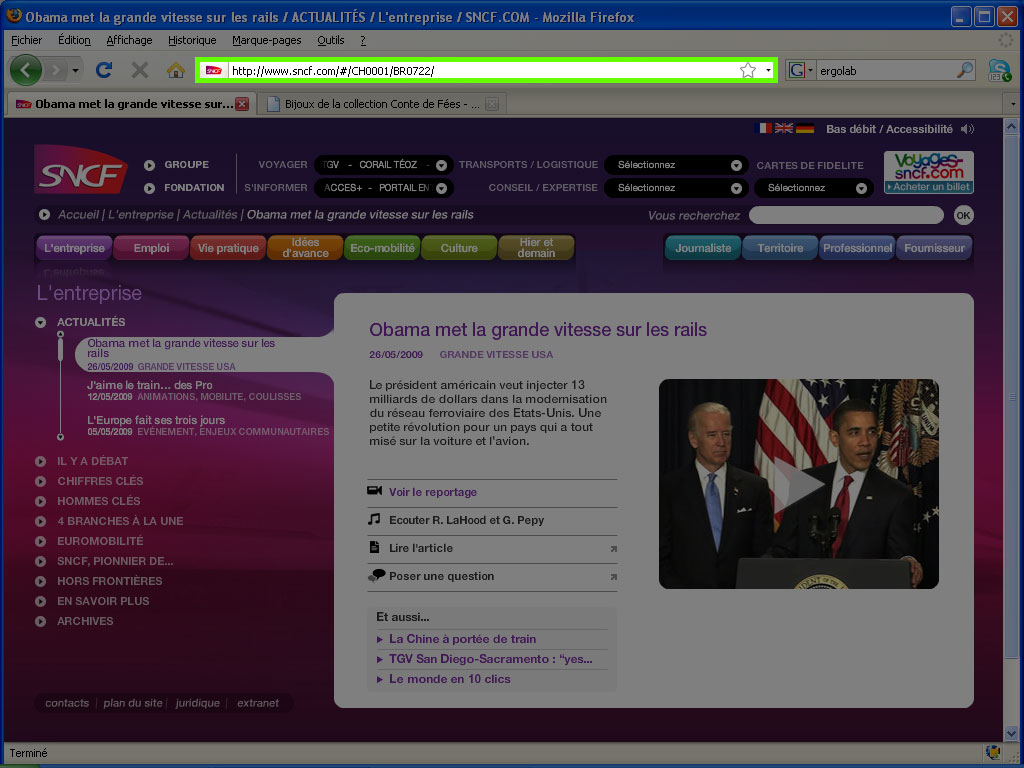Select the Idées d'avance tab
This screenshot has width=1024, height=768.
point(305,248)
